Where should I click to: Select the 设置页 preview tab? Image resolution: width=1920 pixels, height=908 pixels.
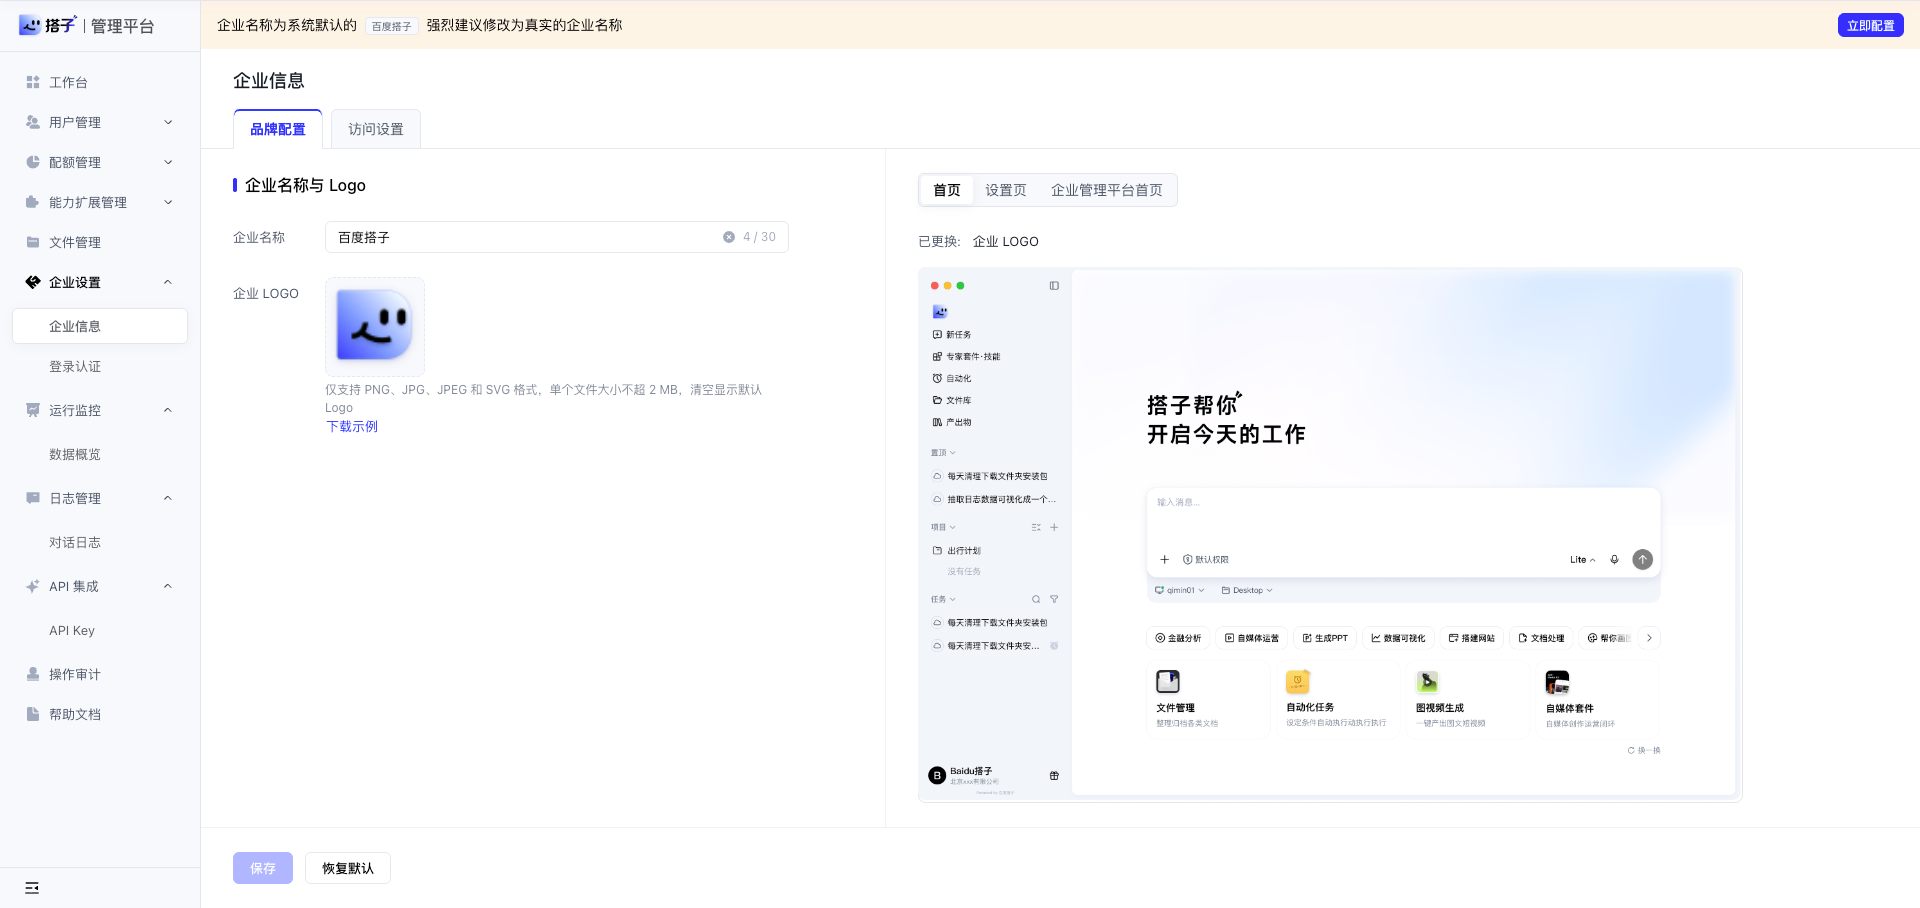(x=1006, y=190)
